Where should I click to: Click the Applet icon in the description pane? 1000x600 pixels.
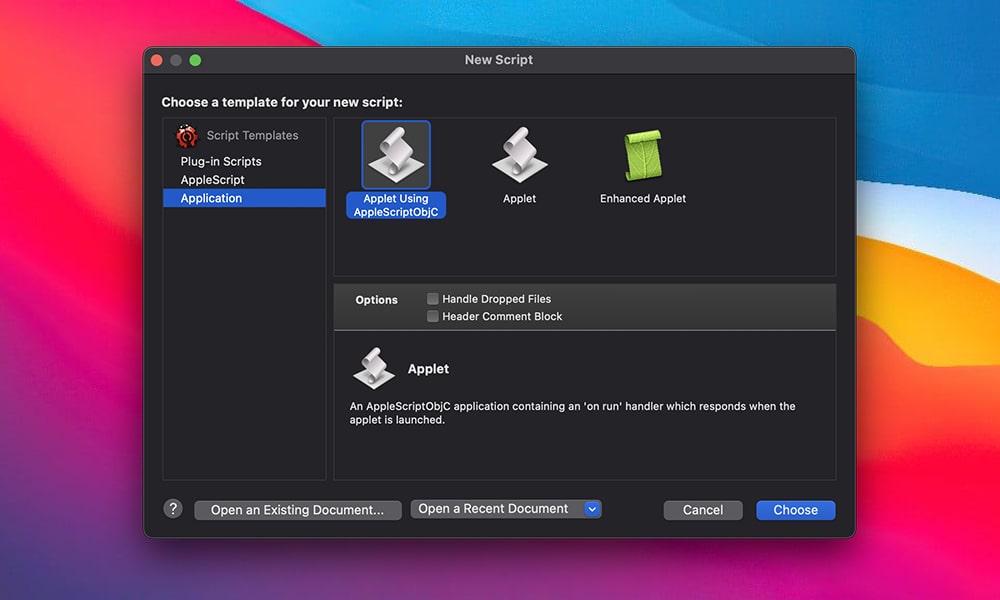point(374,369)
